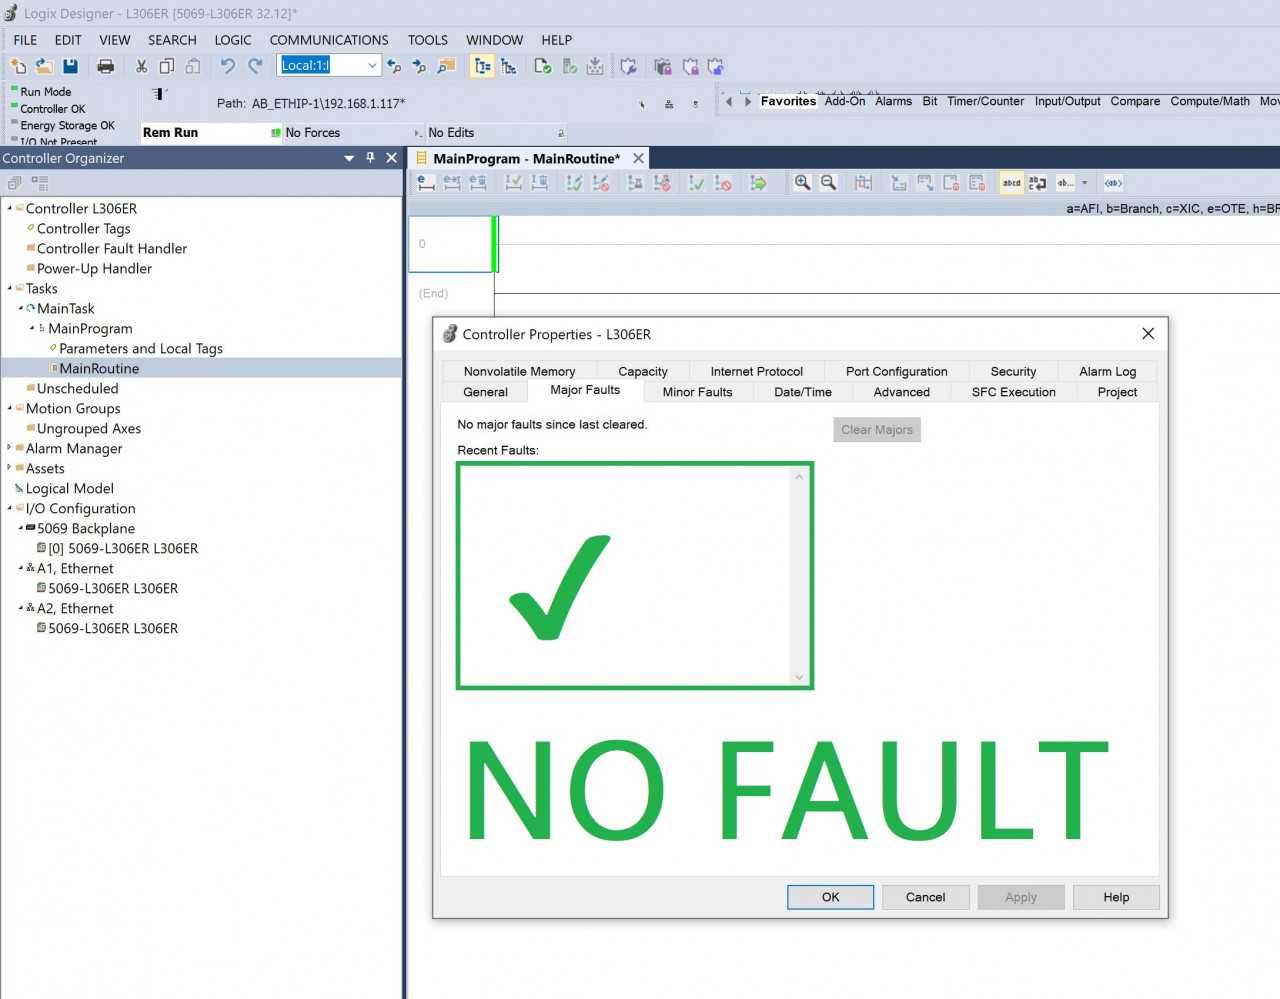Click the controller key-switch icon beside Run Mode
The image size is (1280, 999).
(x=159, y=94)
